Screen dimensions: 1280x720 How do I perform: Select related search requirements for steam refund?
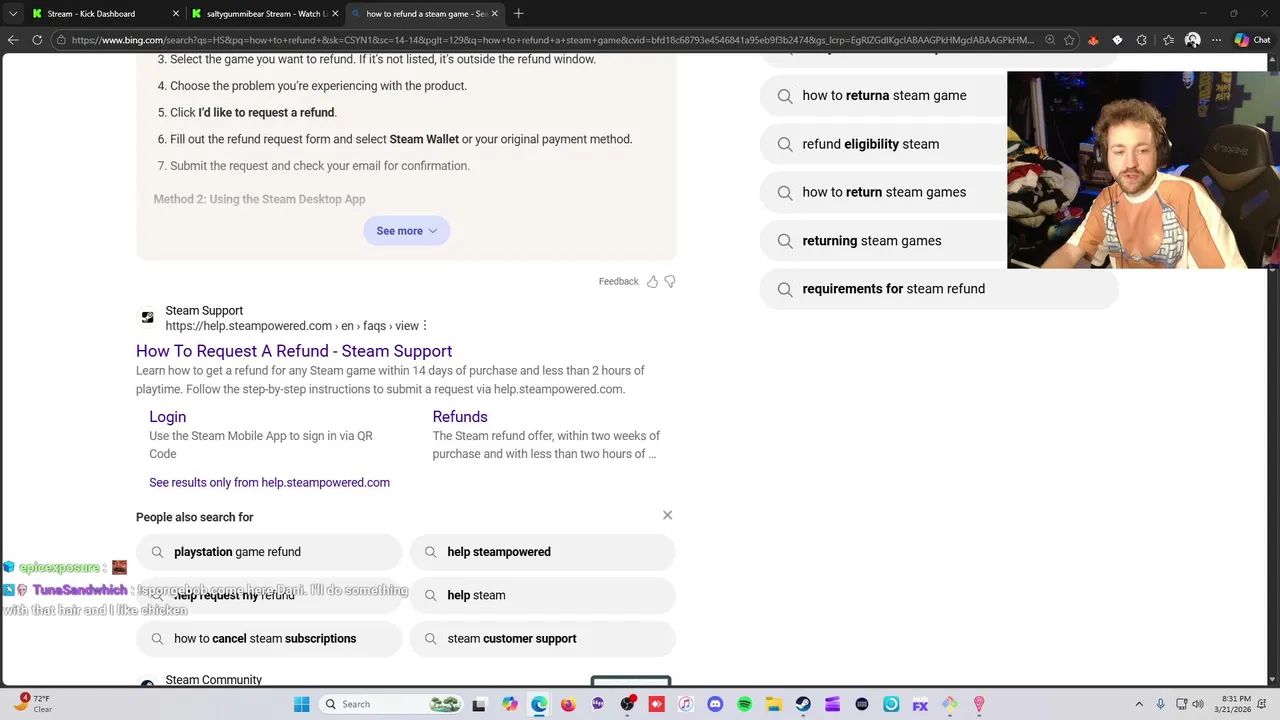pos(939,289)
